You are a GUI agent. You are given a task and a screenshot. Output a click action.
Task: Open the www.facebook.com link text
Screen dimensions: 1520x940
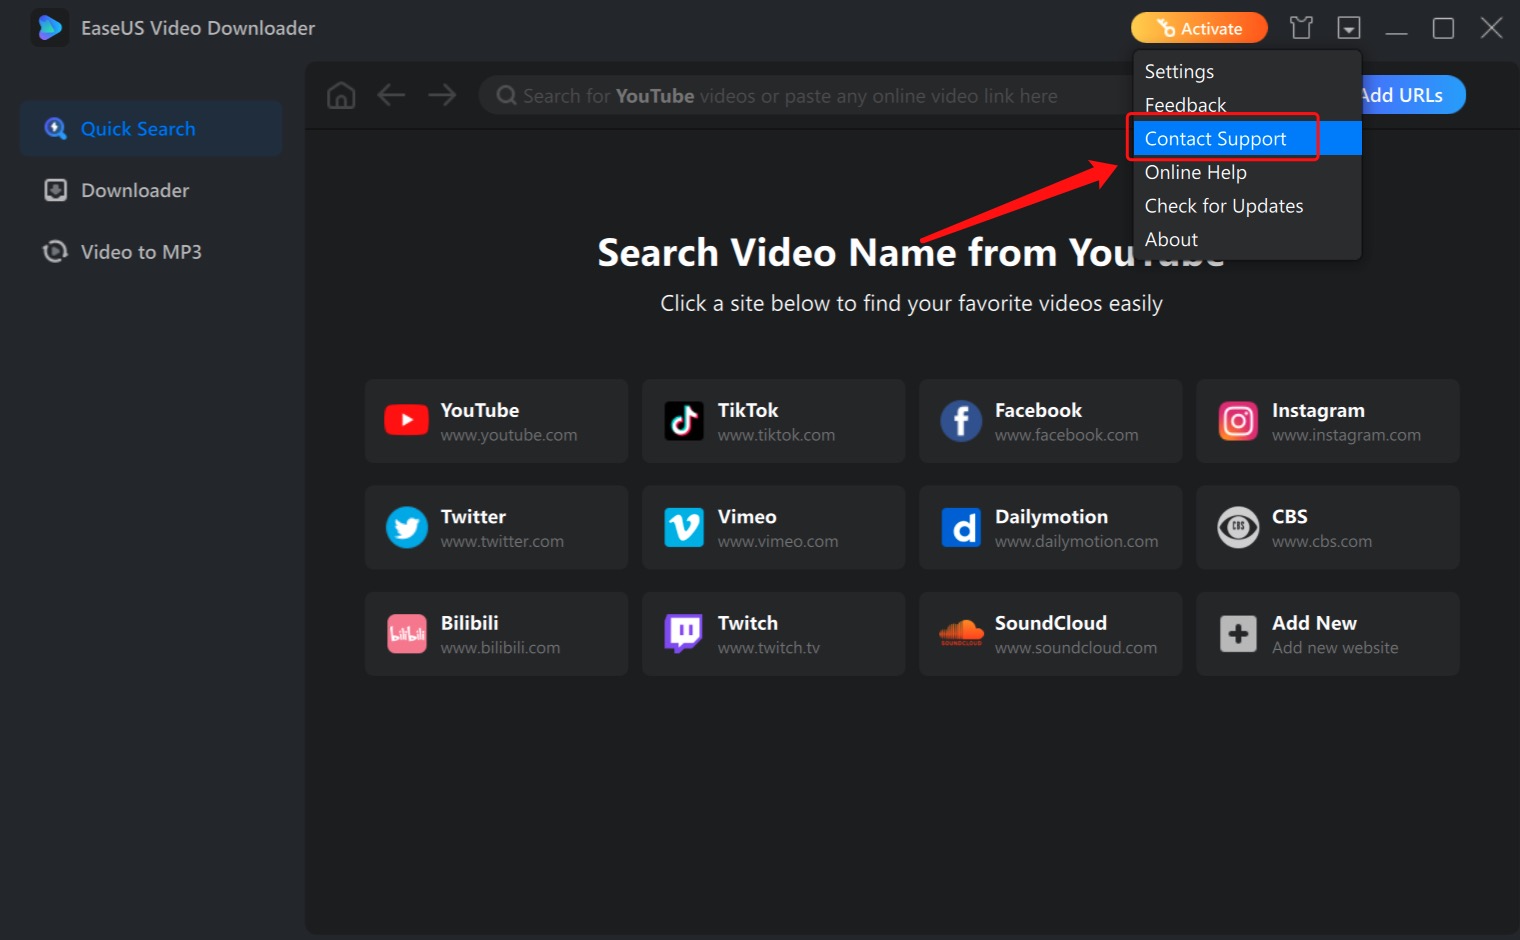click(1066, 435)
